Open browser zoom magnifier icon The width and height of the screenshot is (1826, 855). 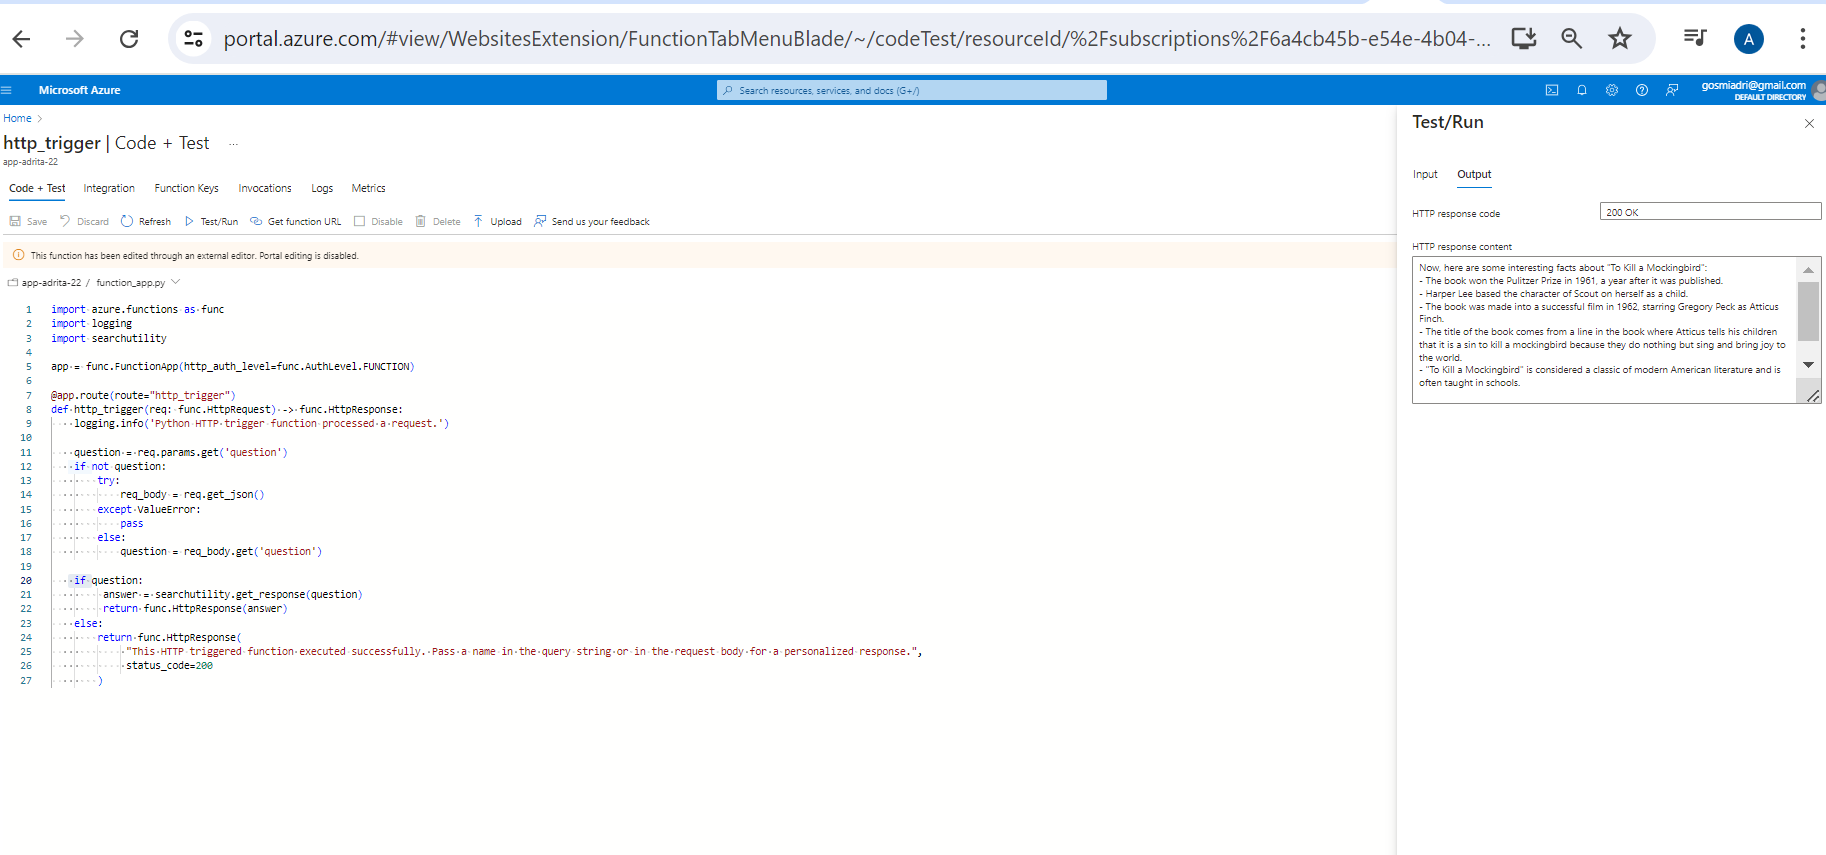[1572, 39]
